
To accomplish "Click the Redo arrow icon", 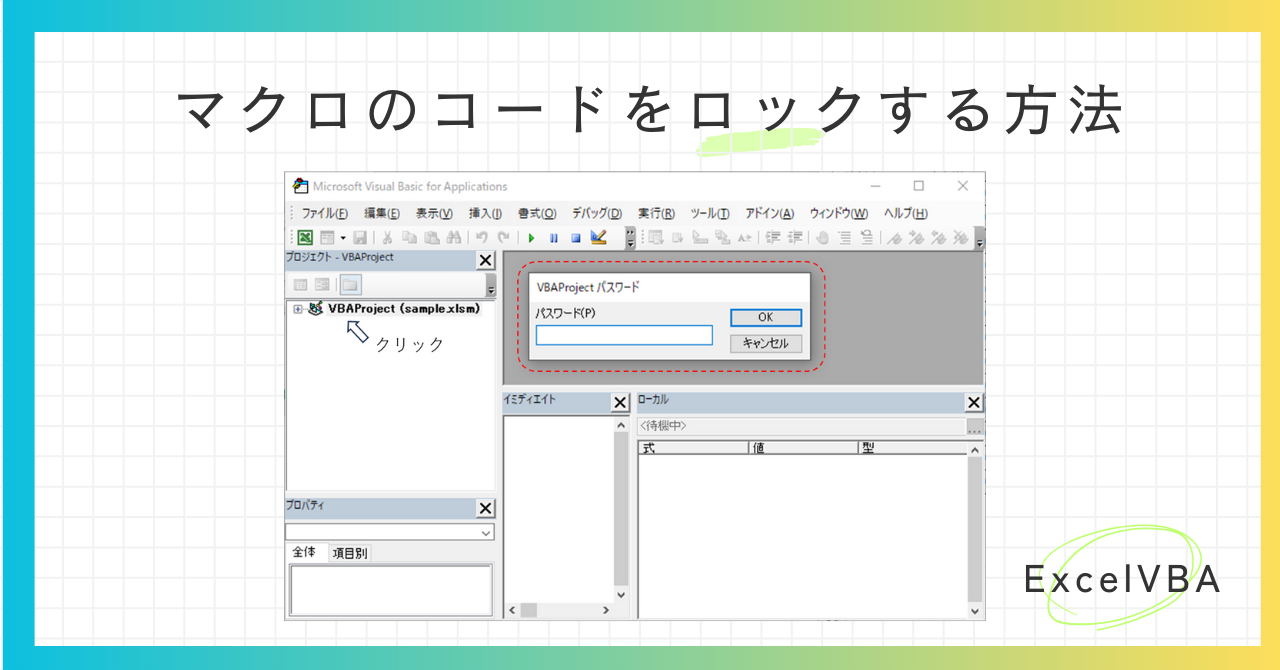I will click(504, 238).
